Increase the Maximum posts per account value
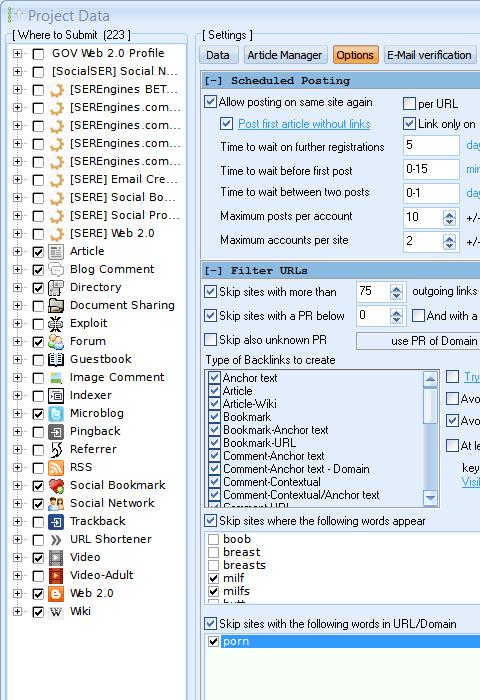The image size is (480, 700). pyautogui.click(x=449, y=214)
